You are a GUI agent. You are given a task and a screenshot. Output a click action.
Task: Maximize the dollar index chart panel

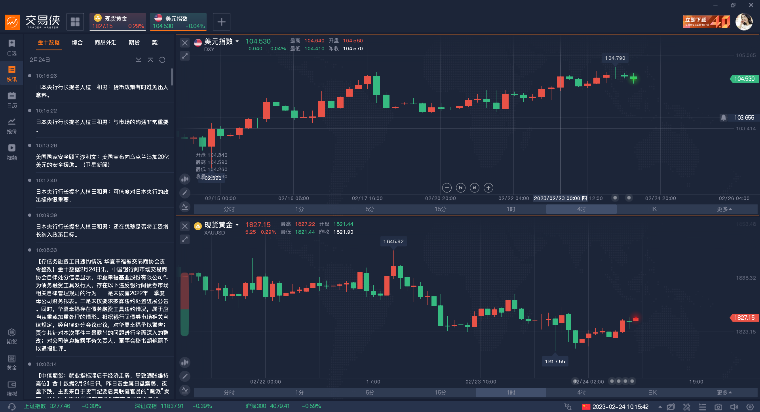coord(185,56)
